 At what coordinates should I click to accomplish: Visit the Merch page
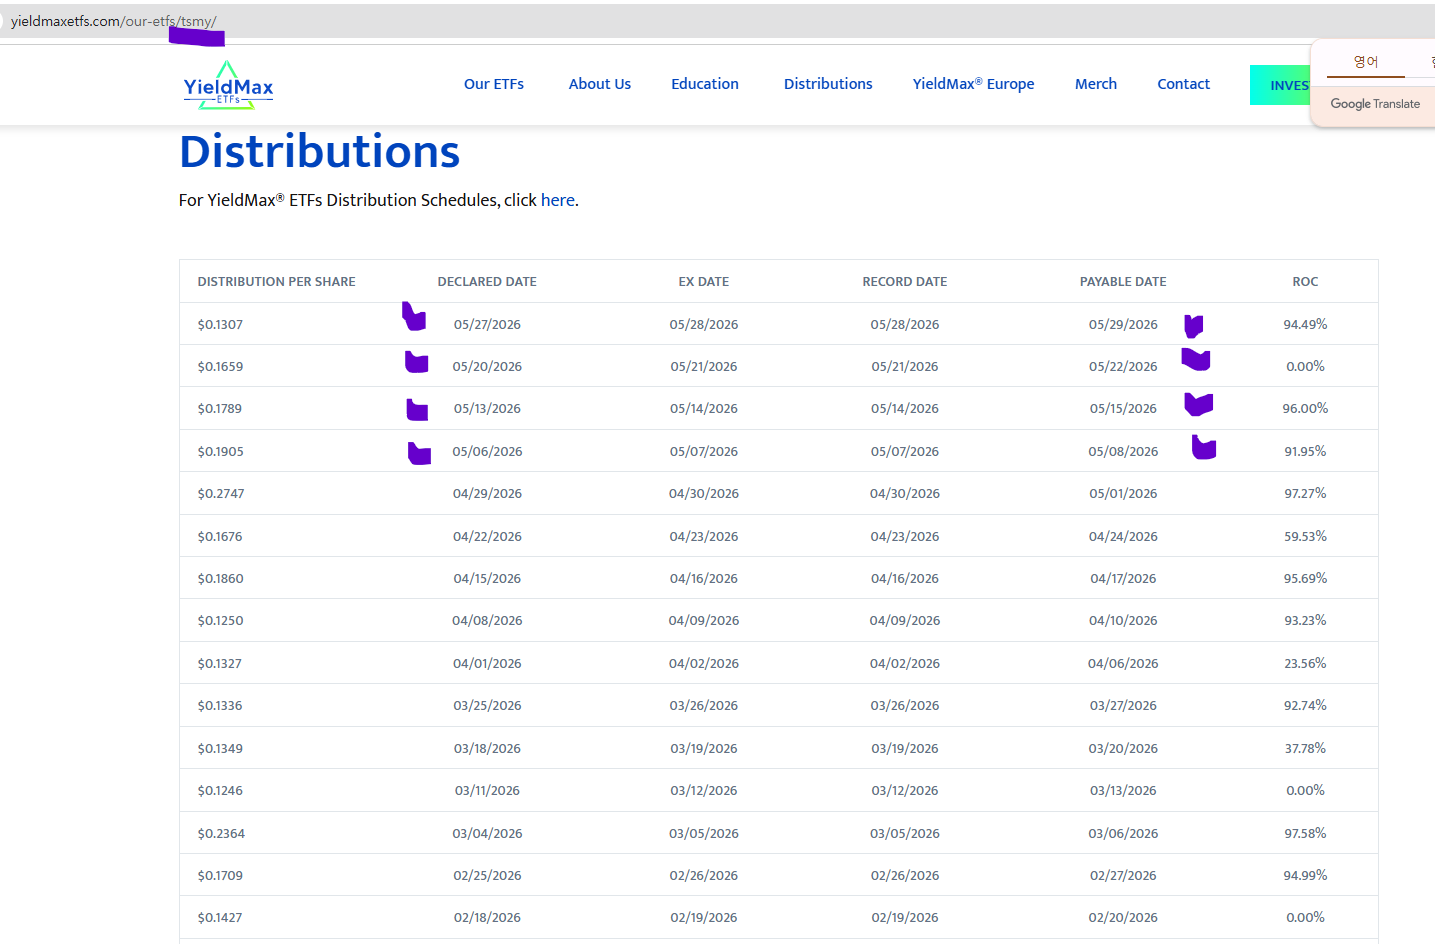(x=1096, y=84)
